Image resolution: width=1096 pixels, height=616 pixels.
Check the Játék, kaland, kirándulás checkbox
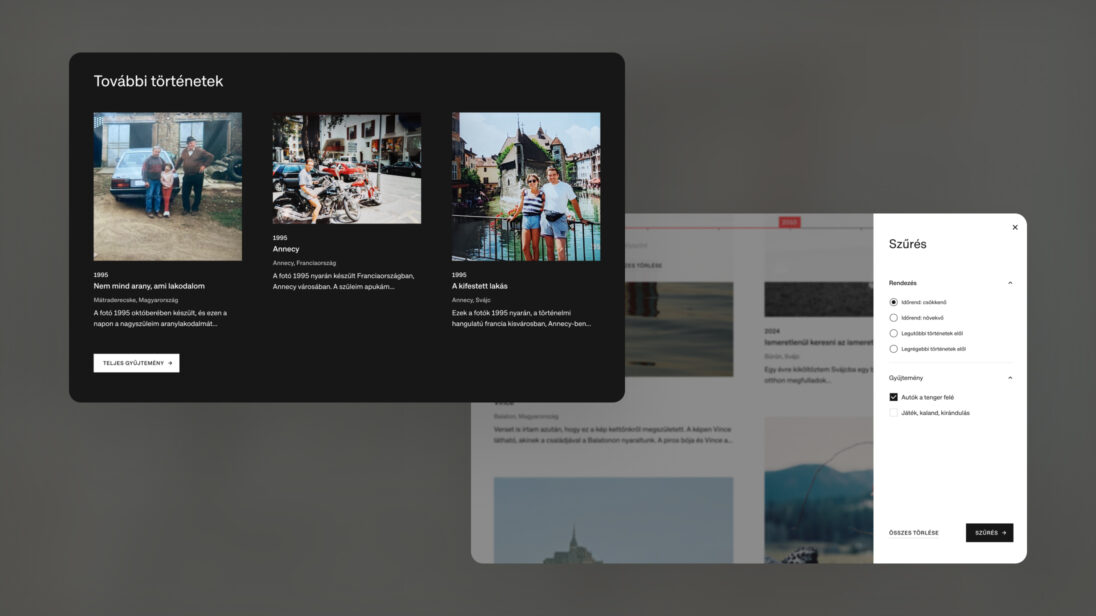point(893,413)
